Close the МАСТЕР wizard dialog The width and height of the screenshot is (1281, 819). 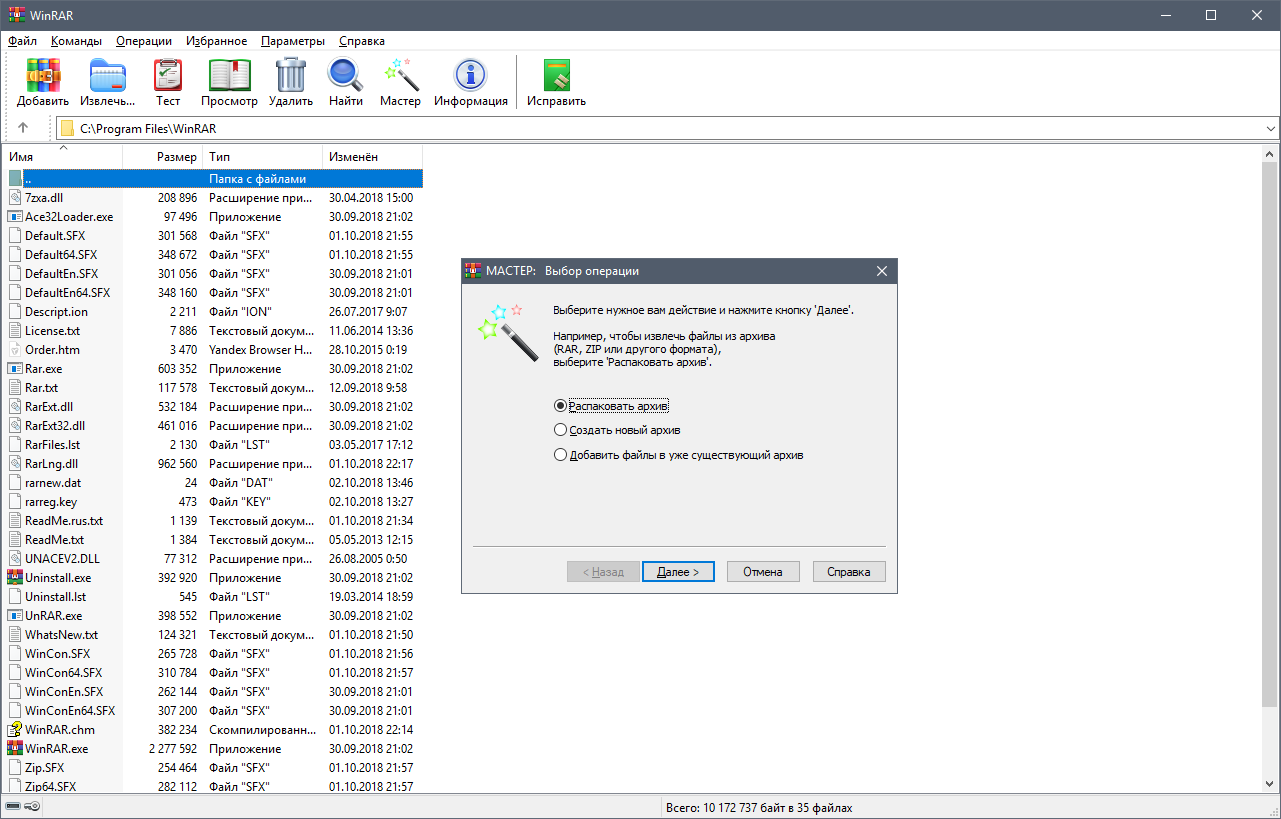pos(881,271)
